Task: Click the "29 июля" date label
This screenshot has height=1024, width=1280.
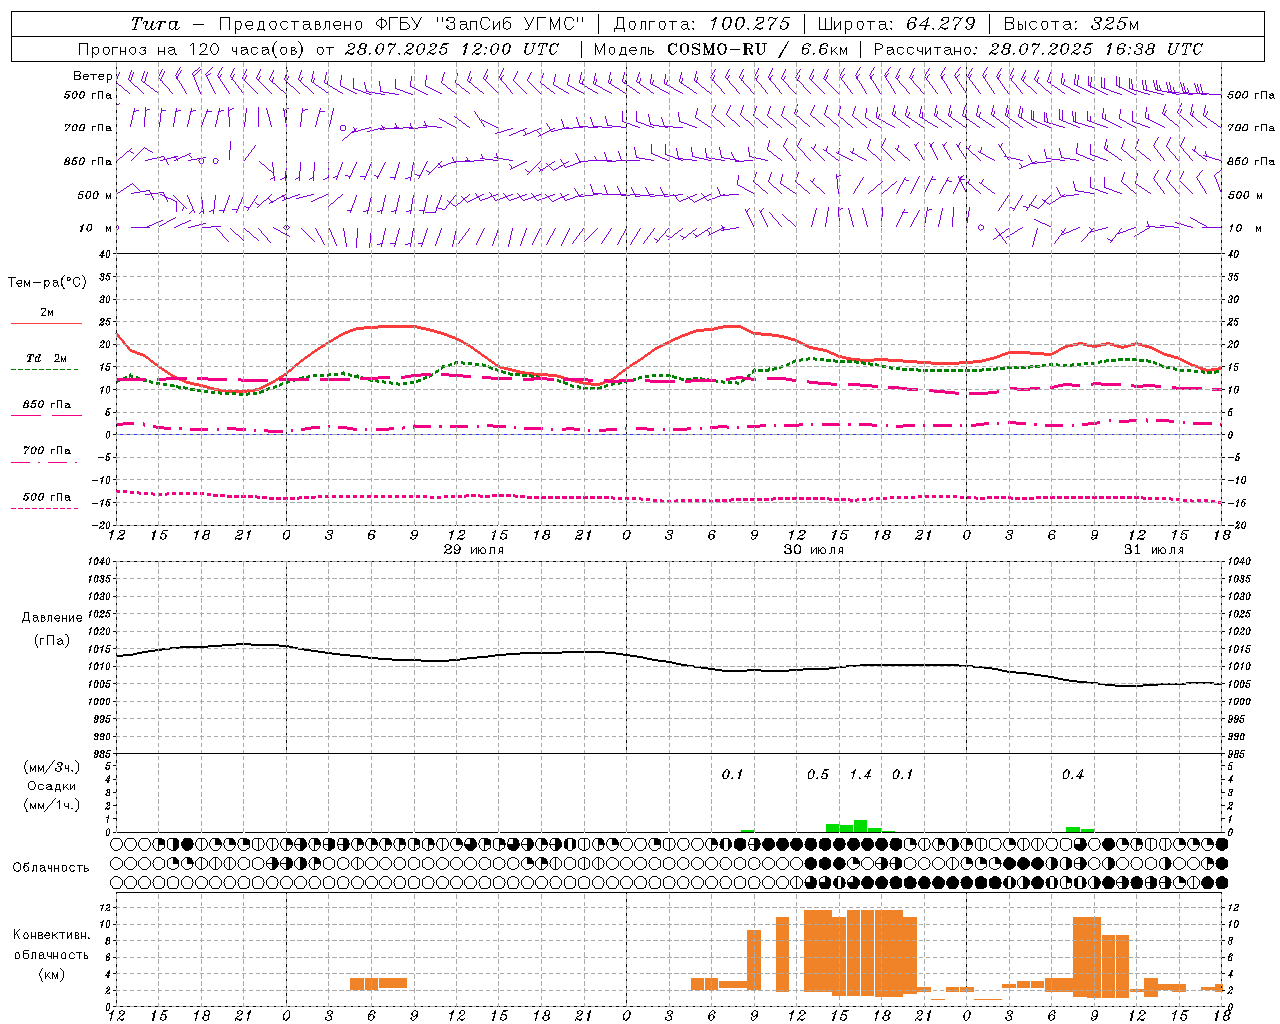Action: tap(474, 550)
